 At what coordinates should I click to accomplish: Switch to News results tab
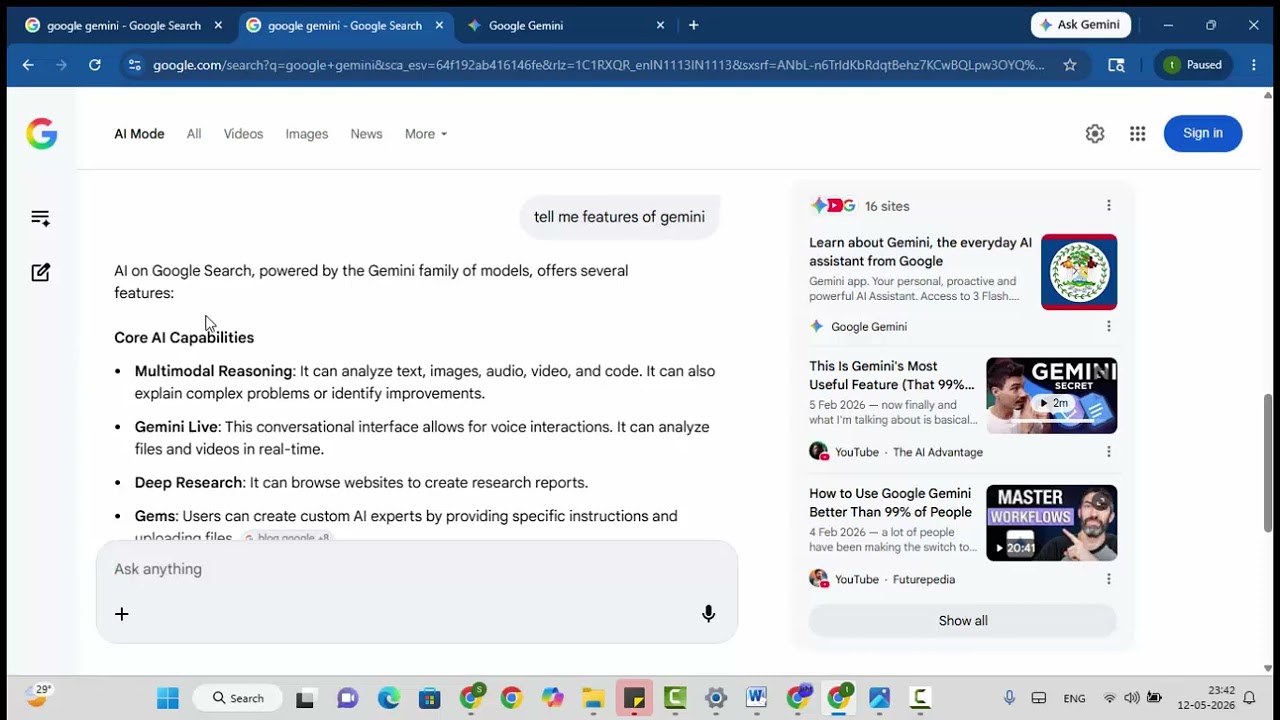pyautogui.click(x=366, y=134)
